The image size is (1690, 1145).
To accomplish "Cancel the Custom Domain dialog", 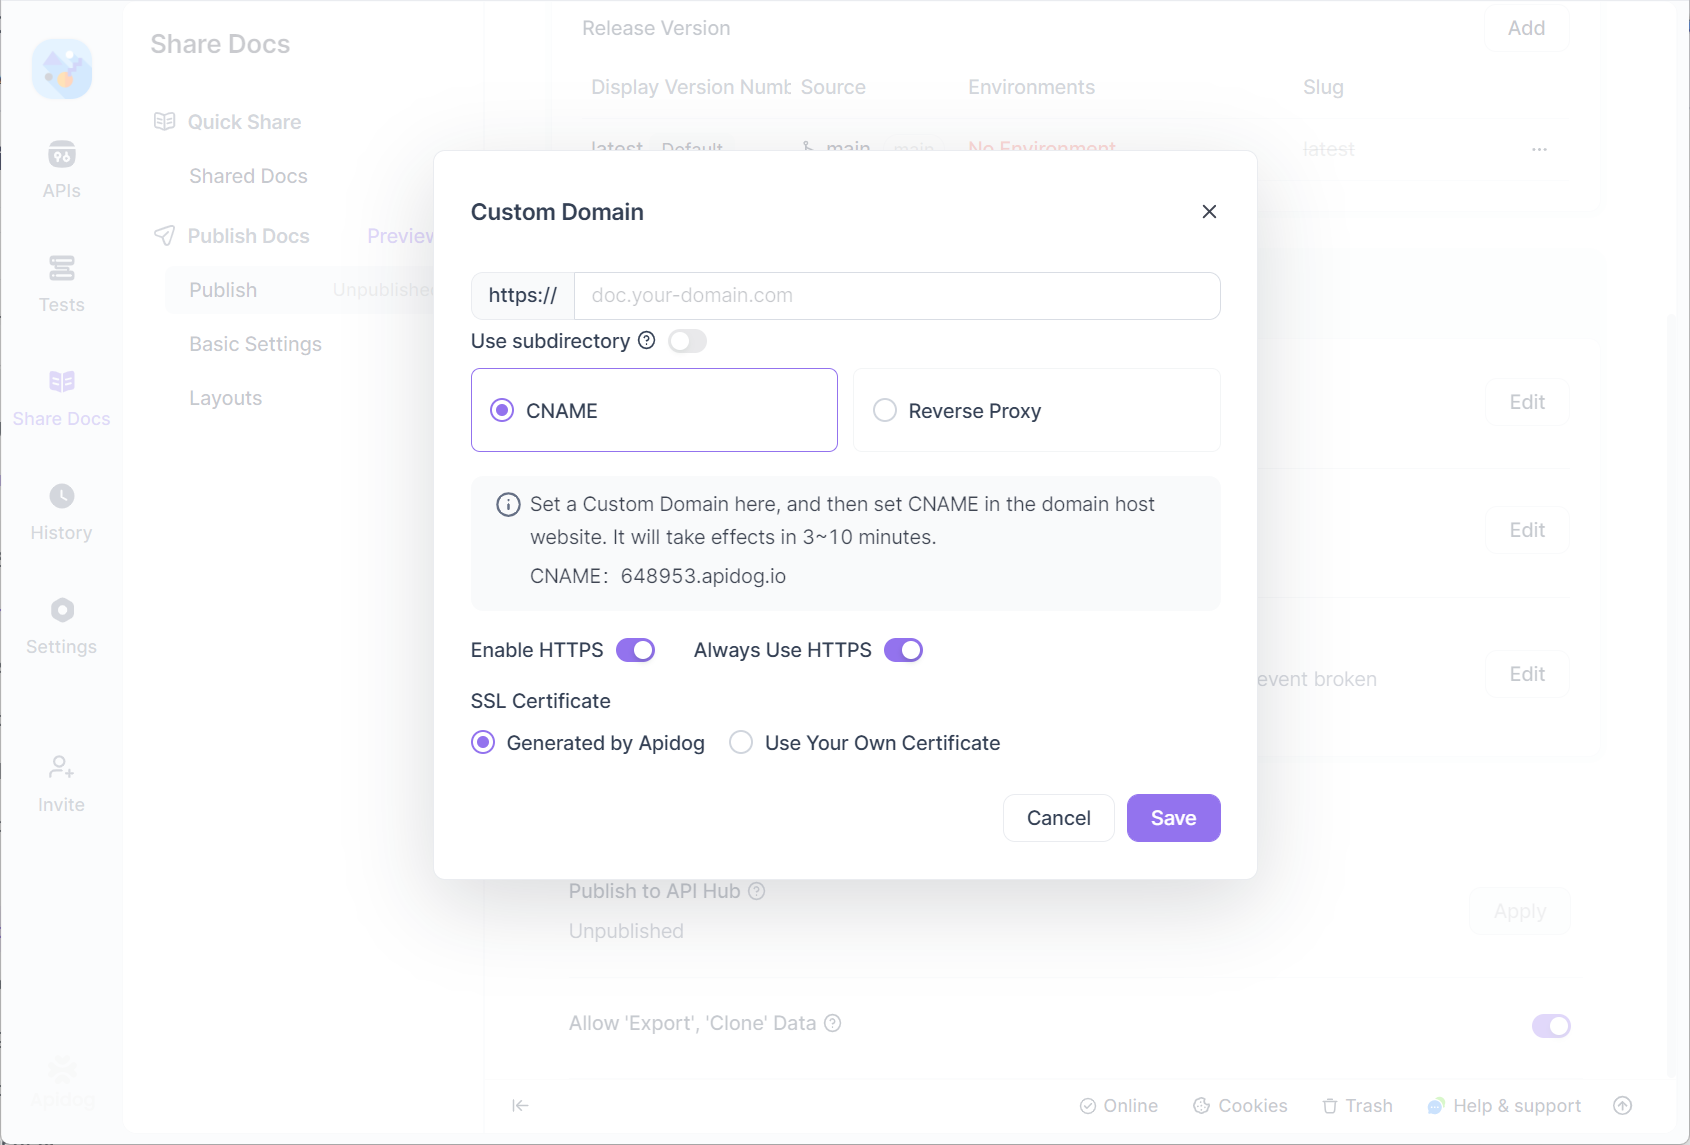I will (1058, 818).
